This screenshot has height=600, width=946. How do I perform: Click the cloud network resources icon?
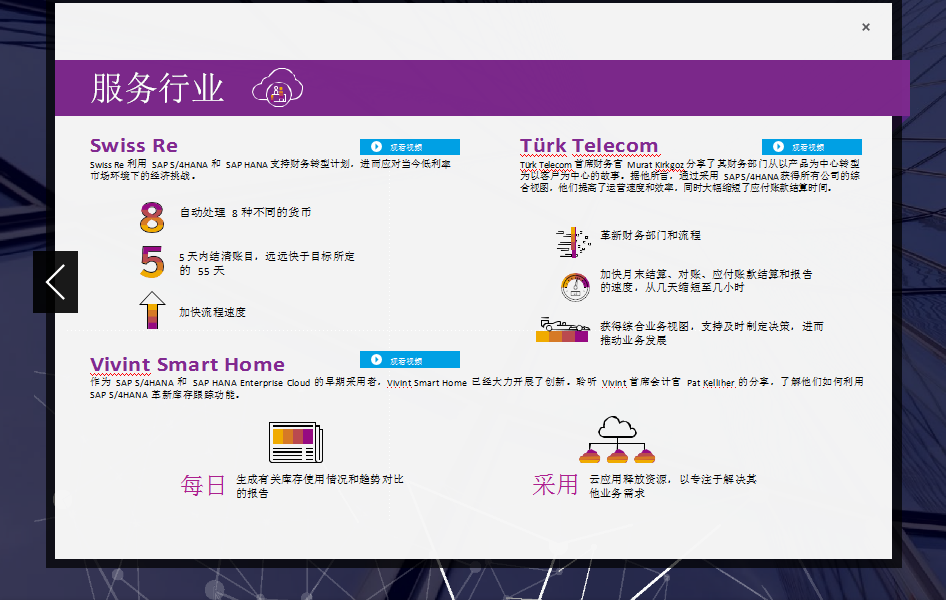(617, 441)
